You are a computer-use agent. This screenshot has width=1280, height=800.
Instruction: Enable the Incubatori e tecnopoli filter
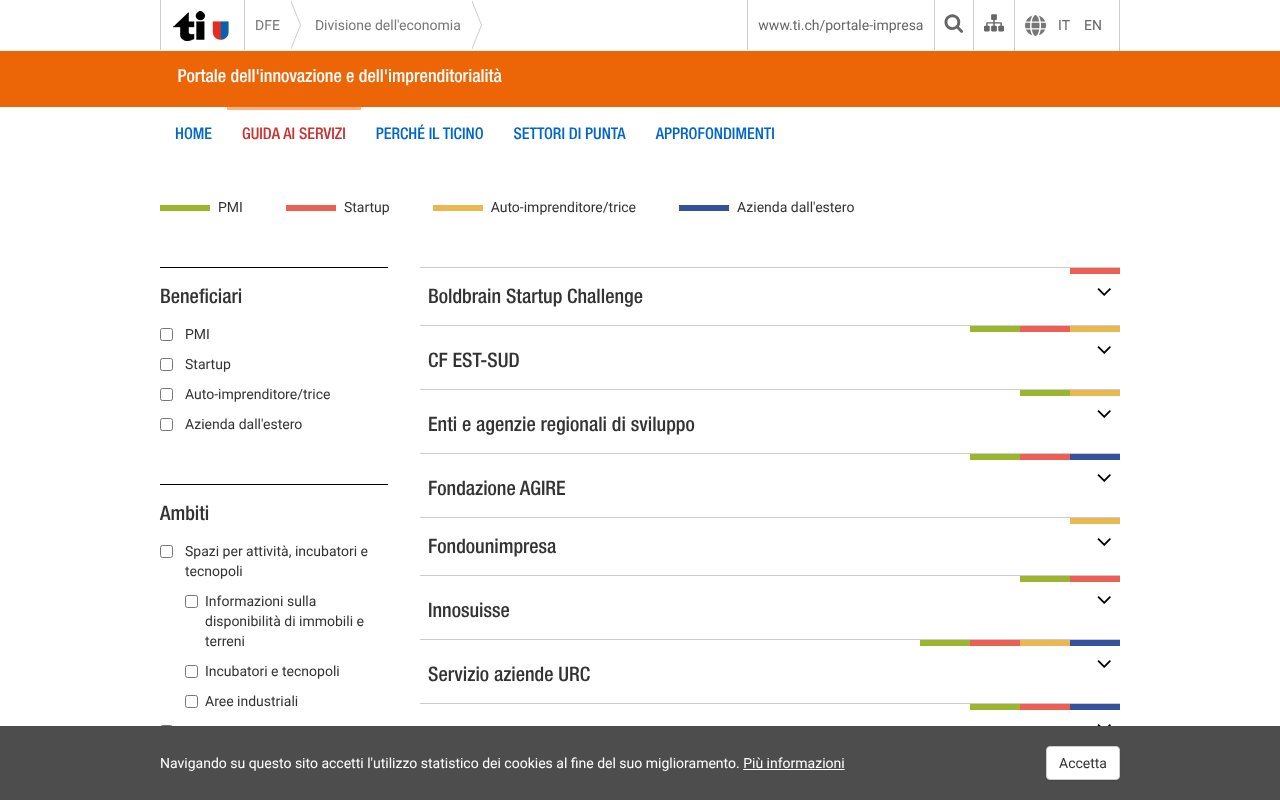(191, 671)
